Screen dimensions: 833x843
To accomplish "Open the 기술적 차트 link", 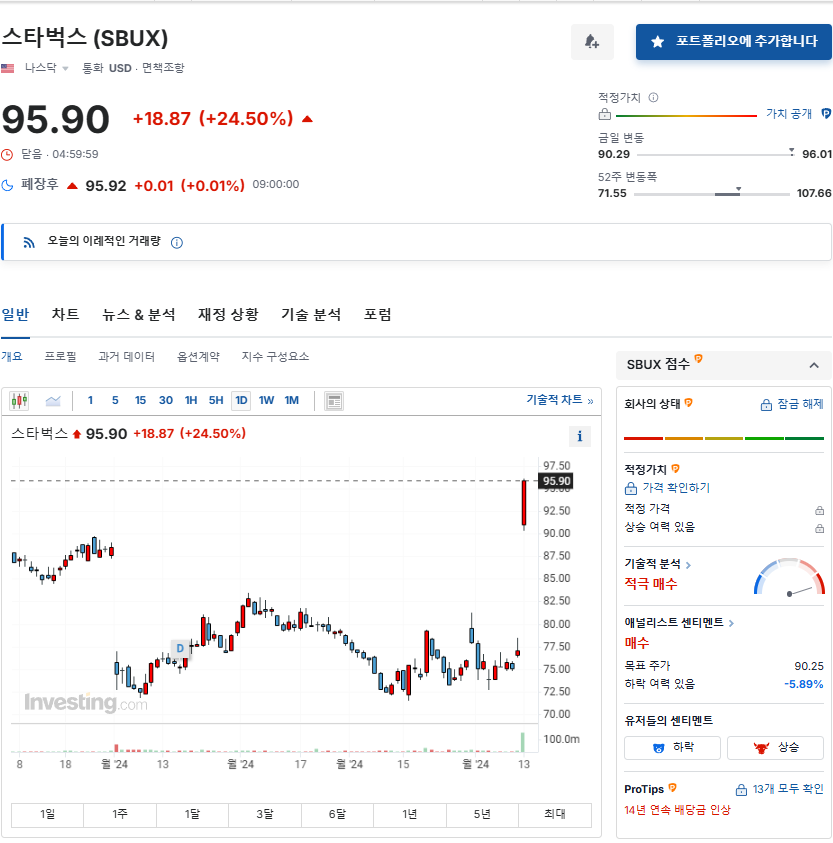I will (559, 399).
